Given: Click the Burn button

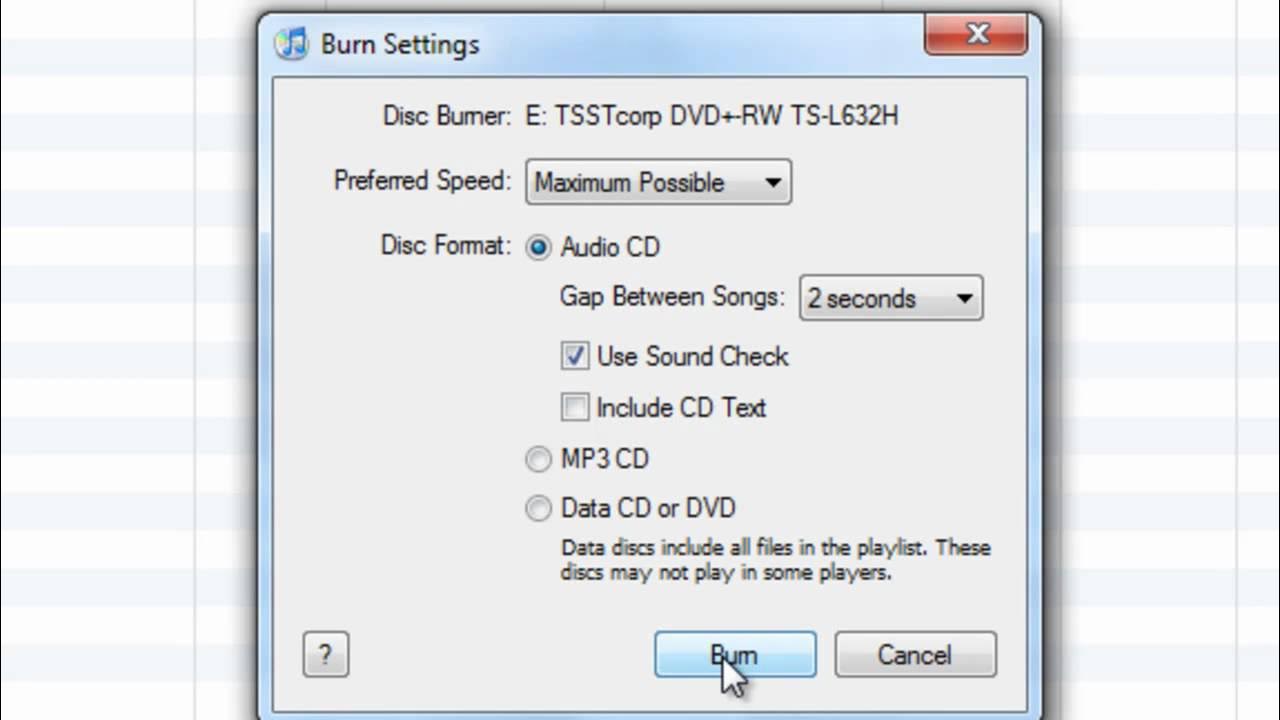Looking at the screenshot, I should point(735,655).
